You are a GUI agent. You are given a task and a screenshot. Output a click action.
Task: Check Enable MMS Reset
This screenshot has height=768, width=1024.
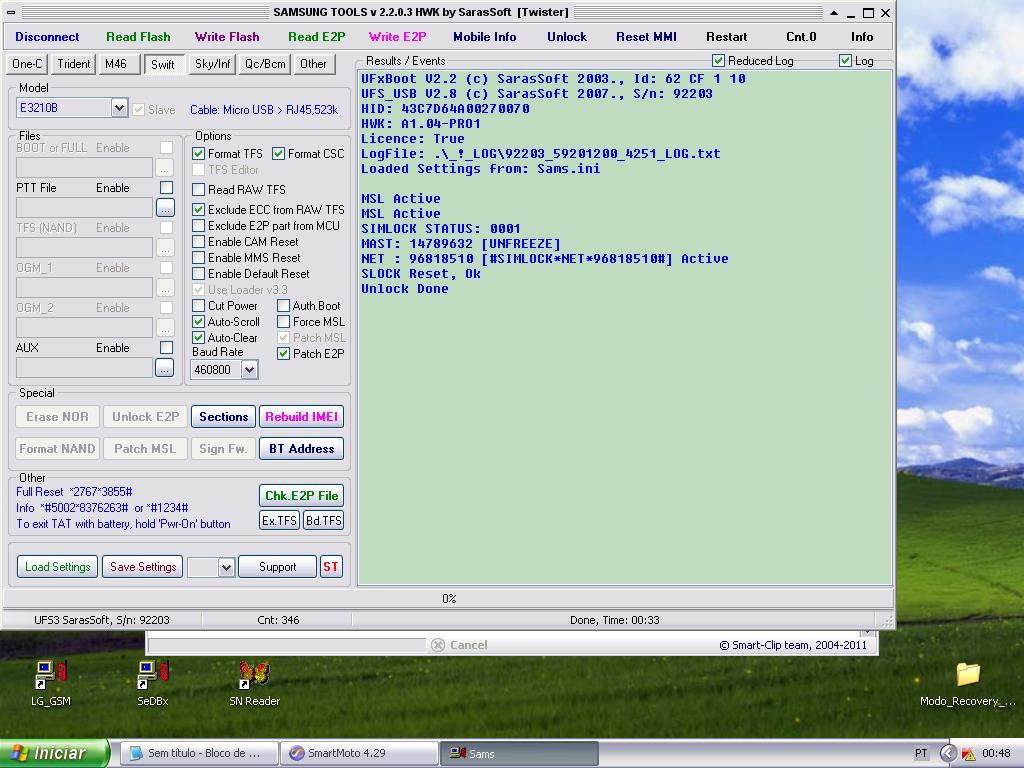pos(199,257)
